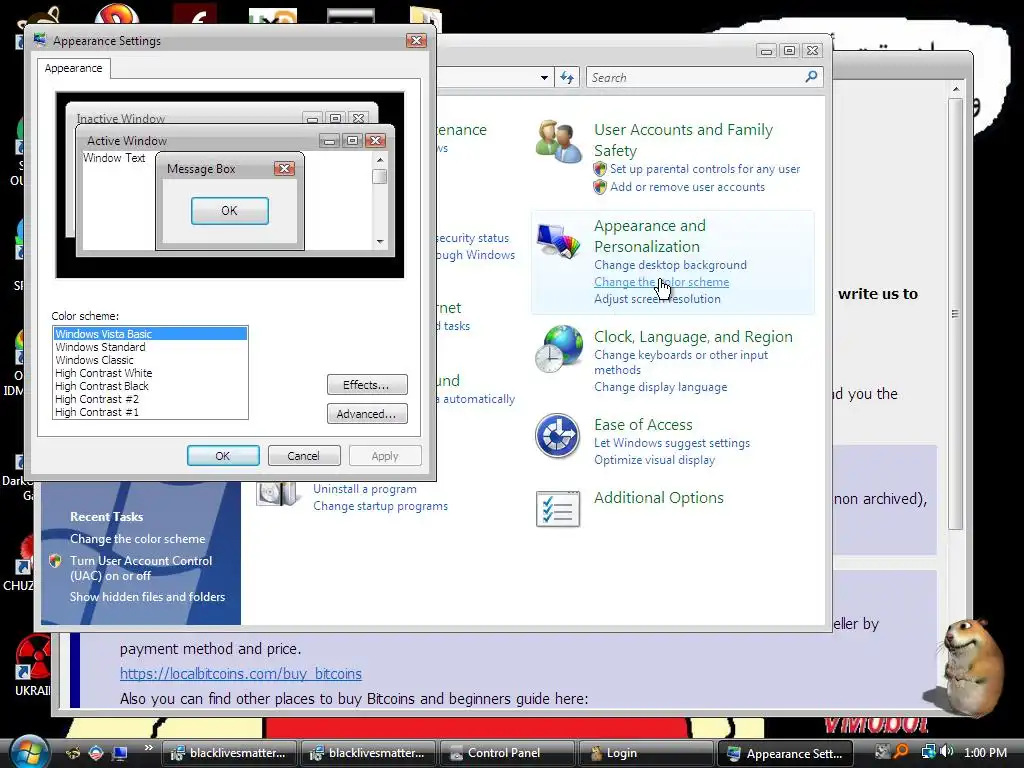Open the Windows Start orb
1024x768 pixels.
29,751
